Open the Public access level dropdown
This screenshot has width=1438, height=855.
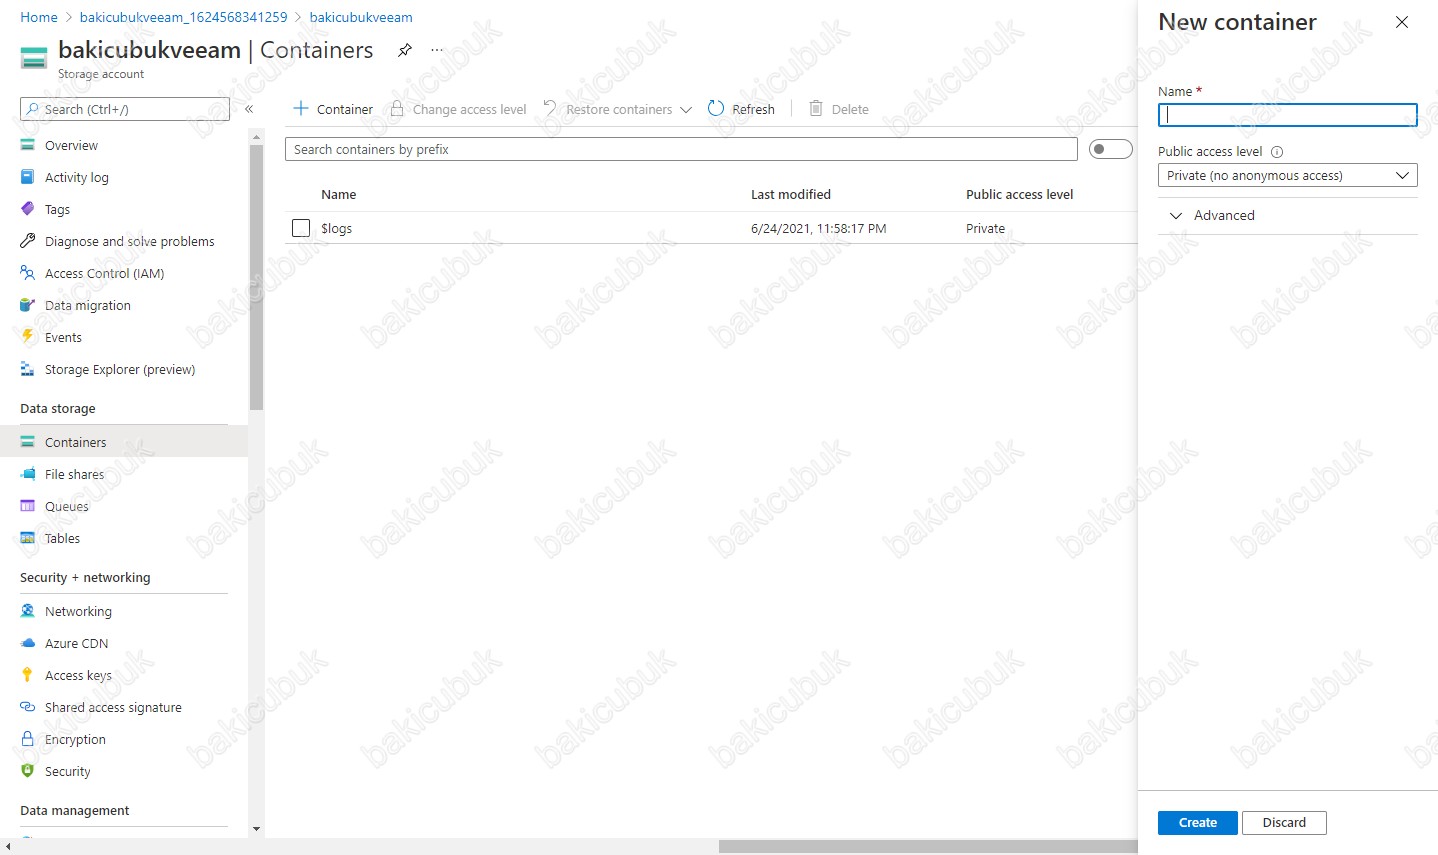[x=1288, y=175]
